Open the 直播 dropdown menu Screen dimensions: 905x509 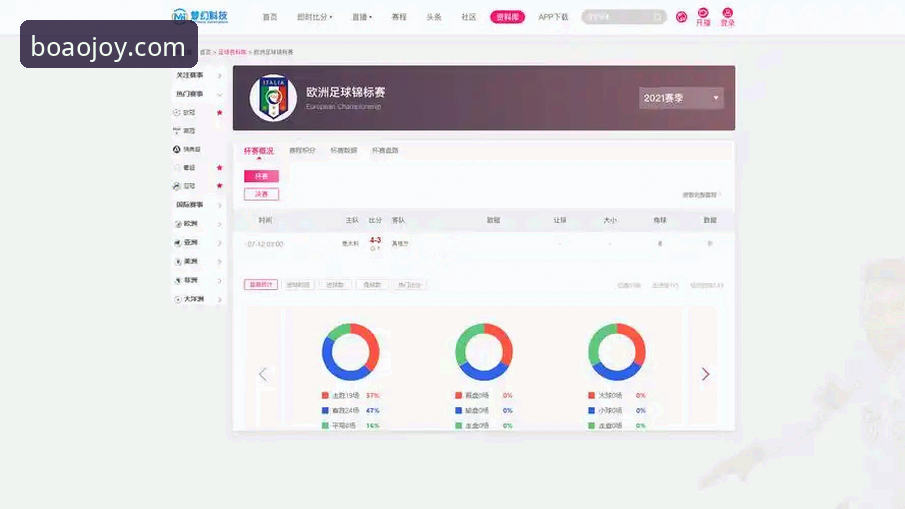pyautogui.click(x=362, y=17)
